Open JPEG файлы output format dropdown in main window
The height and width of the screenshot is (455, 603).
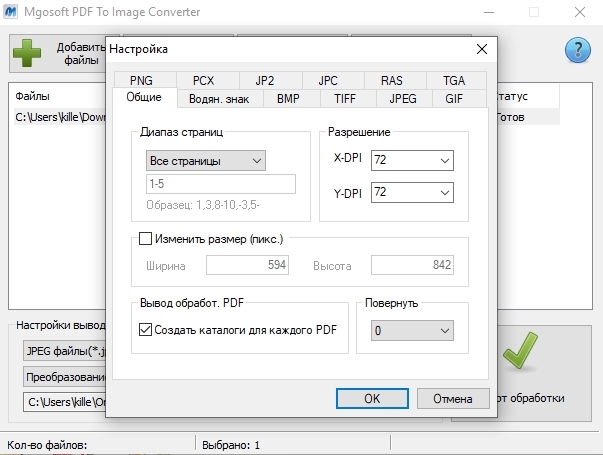tap(64, 351)
